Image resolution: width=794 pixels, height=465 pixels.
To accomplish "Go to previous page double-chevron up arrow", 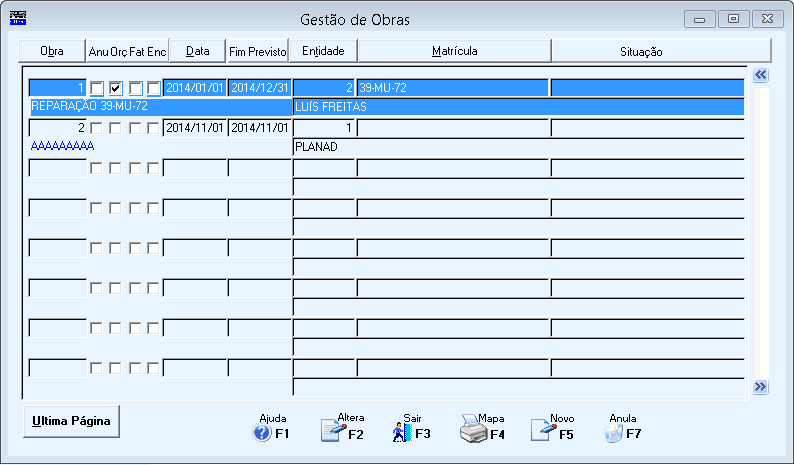I will tap(760, 75).
